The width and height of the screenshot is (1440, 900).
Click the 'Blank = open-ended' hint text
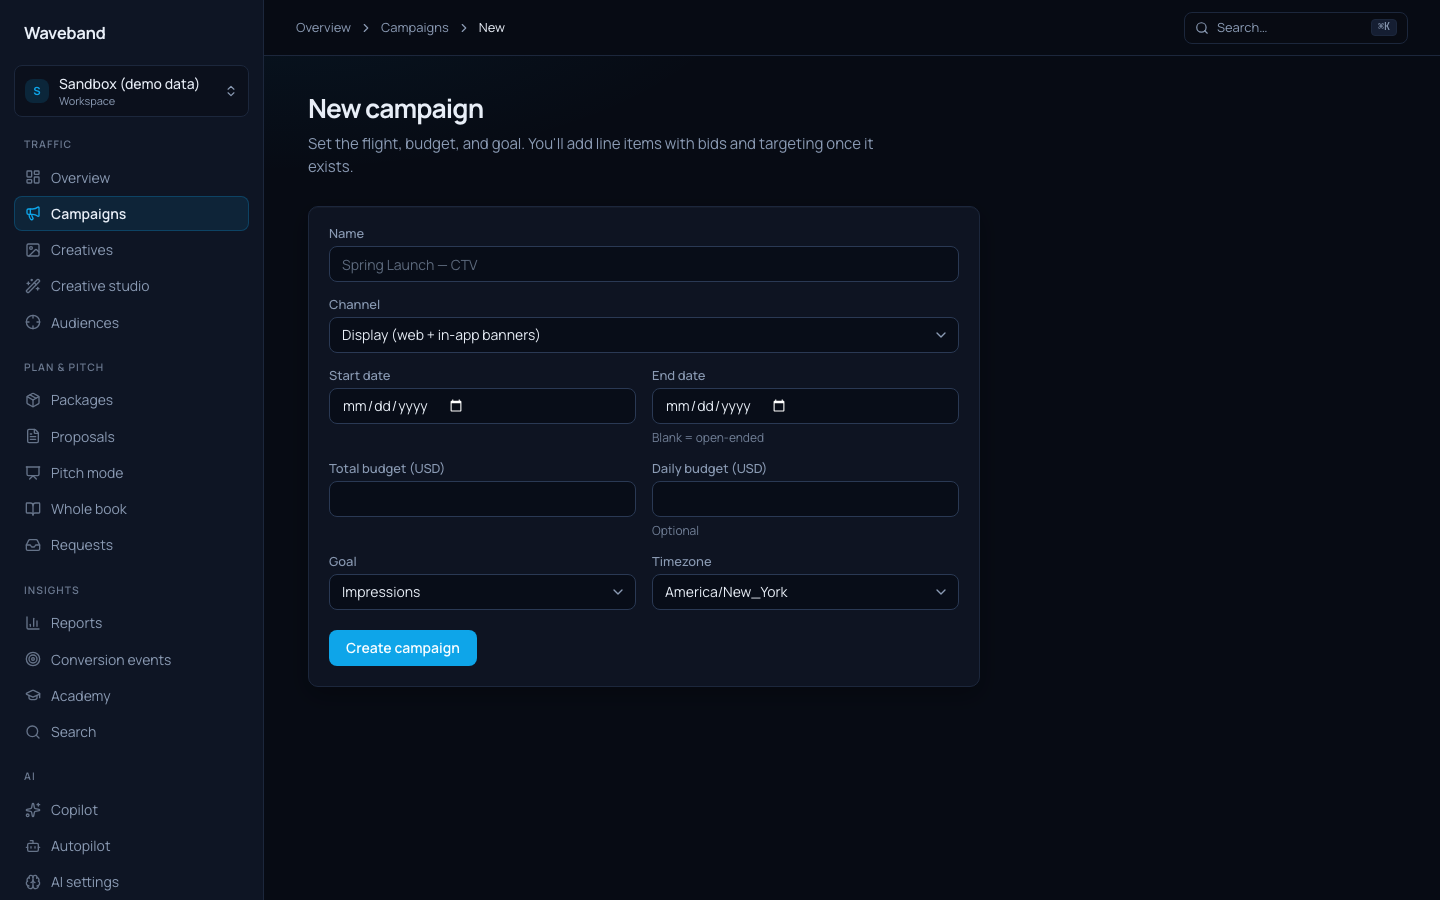coord(708,438)
